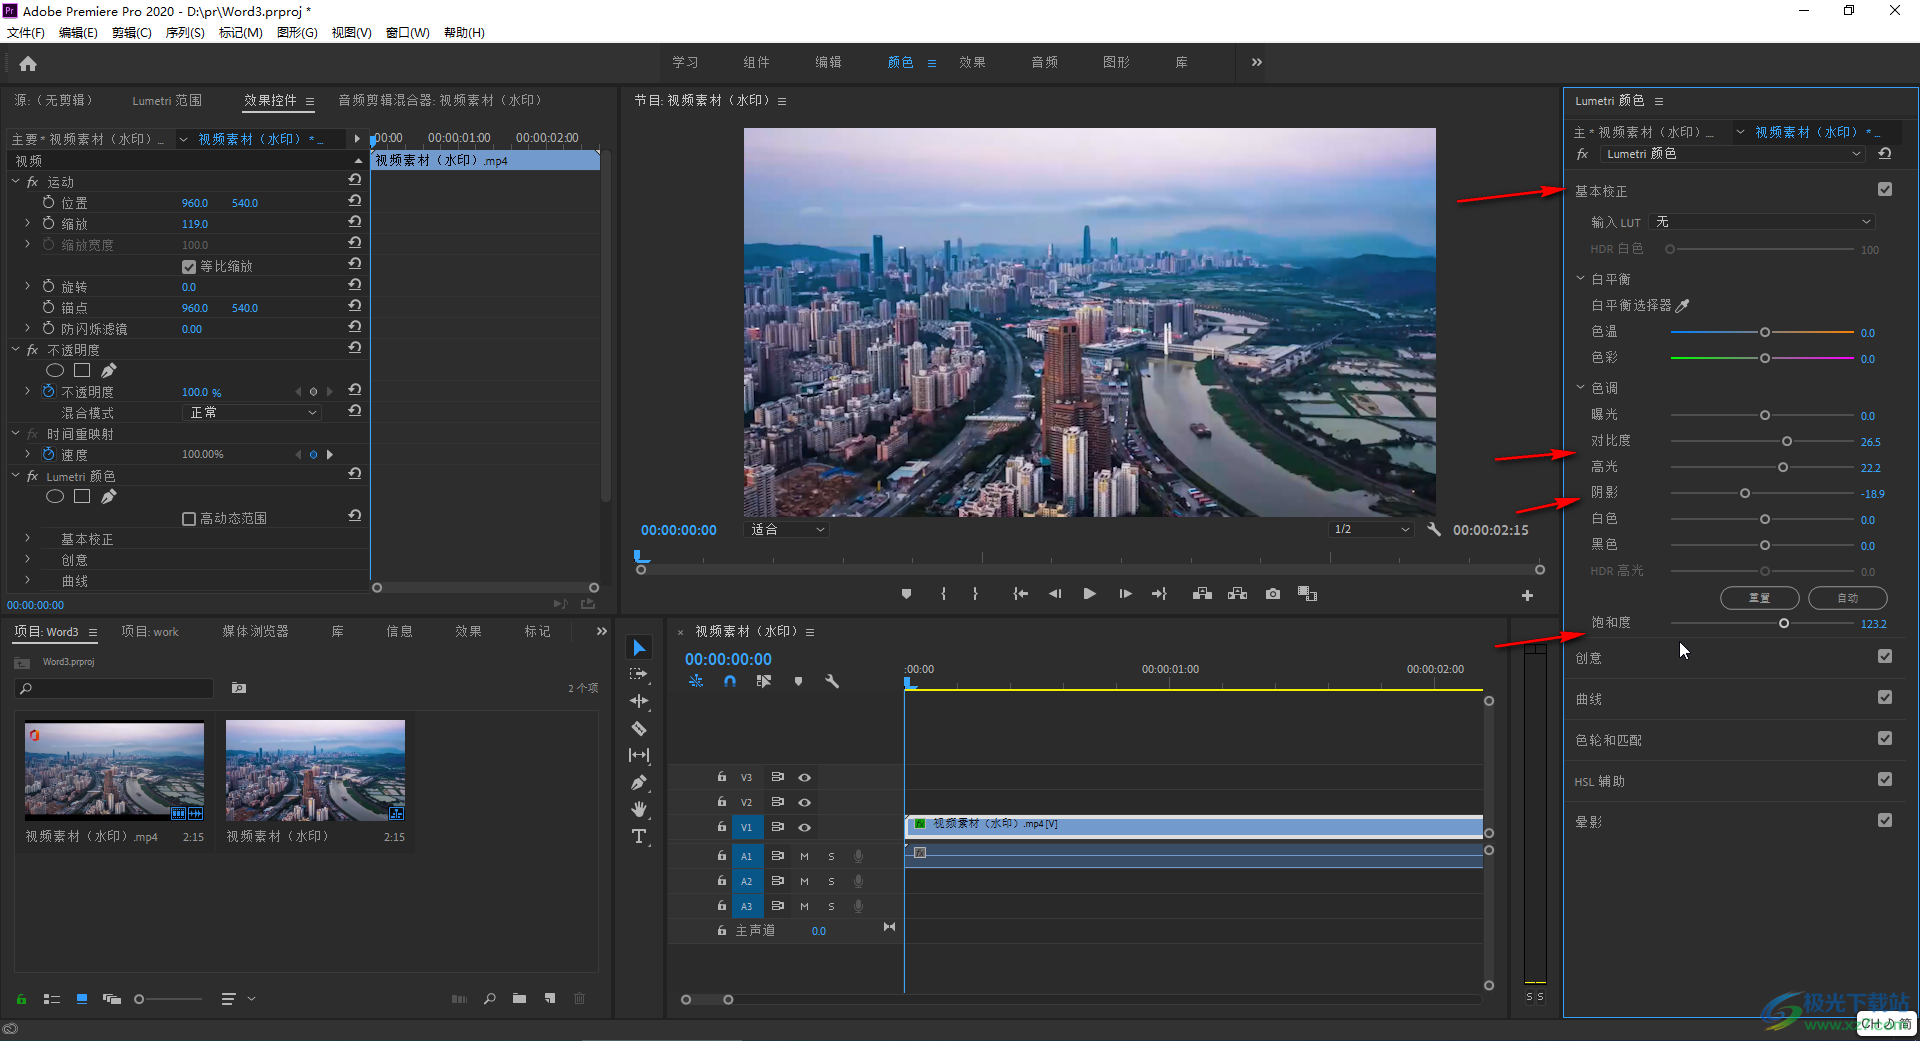Click the Extract button in the Program monitor

click(1237, 594)
